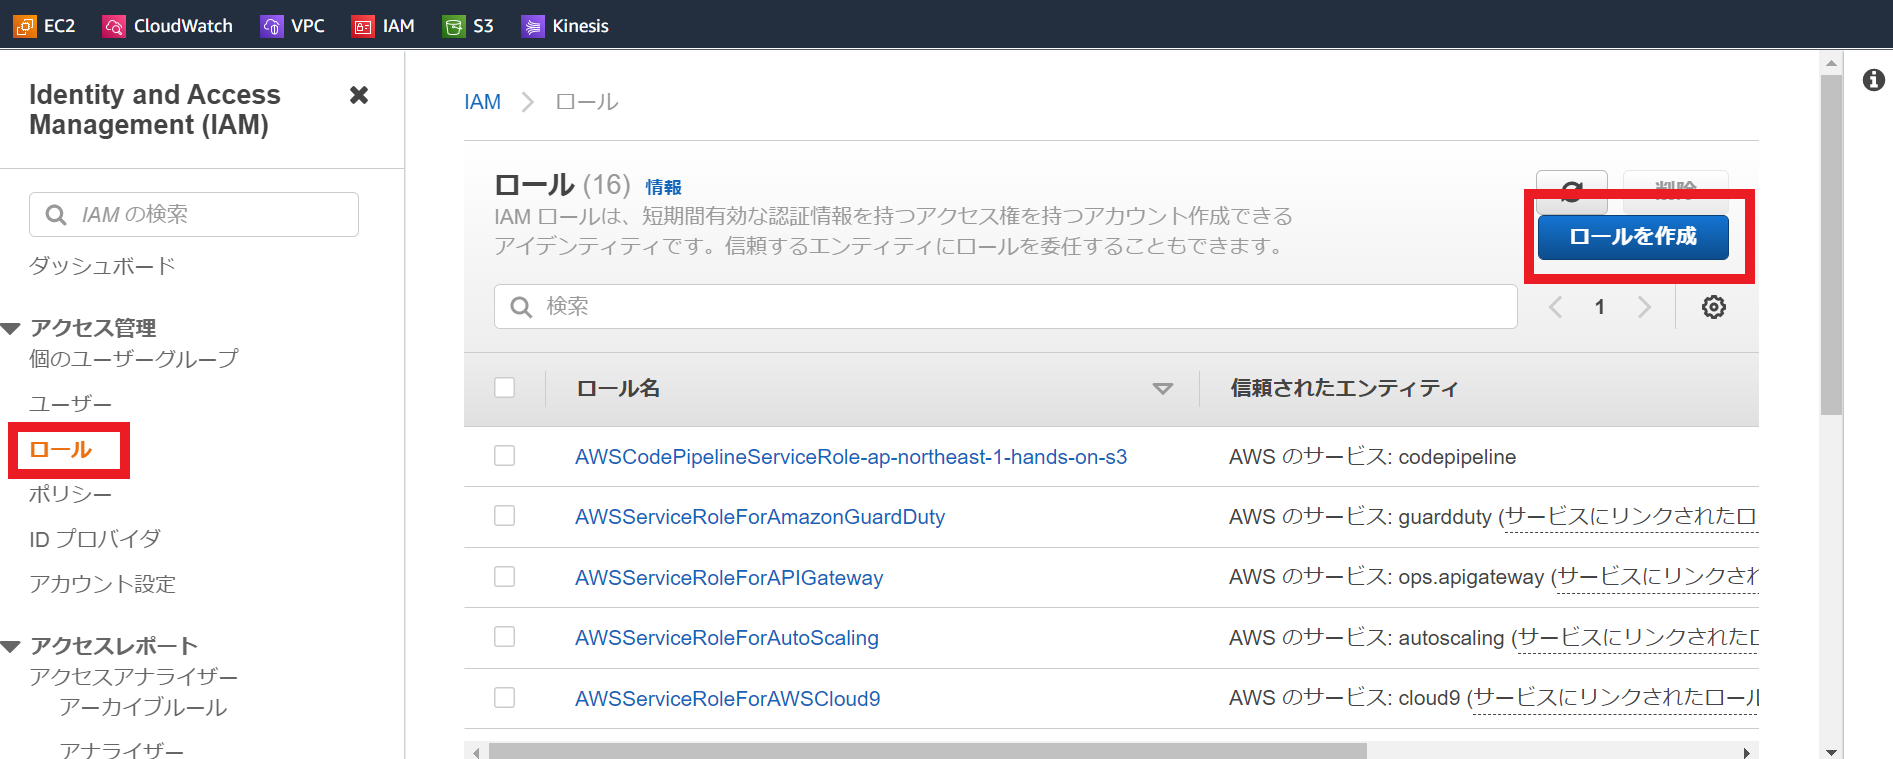Open AWSCodePipelineServiceRole-ap-northeast-1-hands-on-s3 role link
Viewport: 1893px width, 759px height.
[x=851, y=457]
